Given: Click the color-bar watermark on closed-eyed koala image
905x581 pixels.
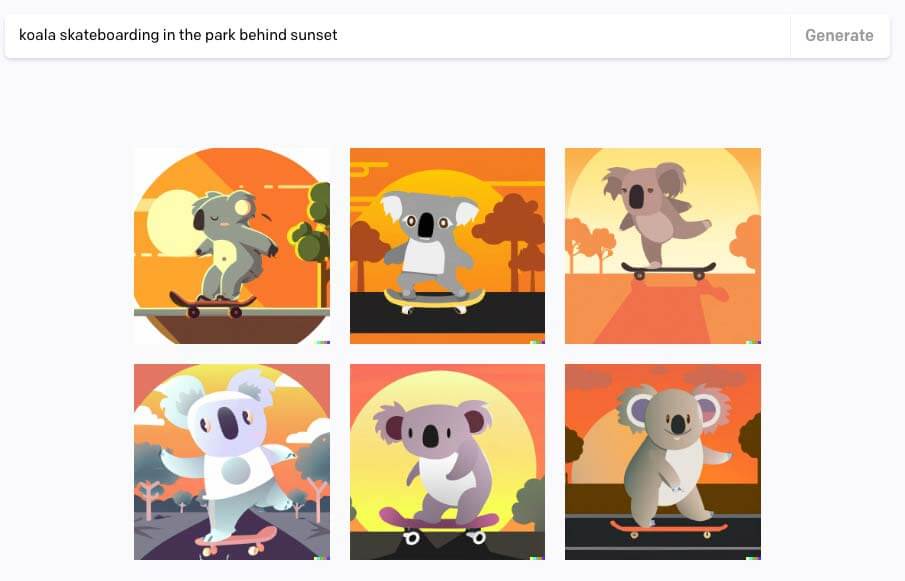Looking at the screenshot, I should (x=323, y=342).
